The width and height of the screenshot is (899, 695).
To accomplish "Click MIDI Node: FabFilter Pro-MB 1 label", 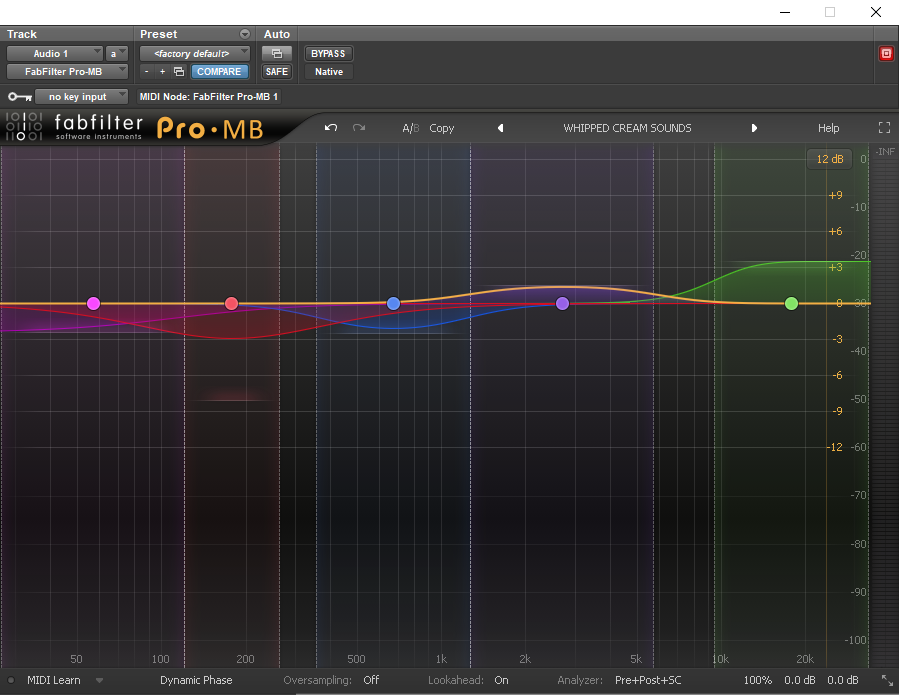I will pos(209,96).
